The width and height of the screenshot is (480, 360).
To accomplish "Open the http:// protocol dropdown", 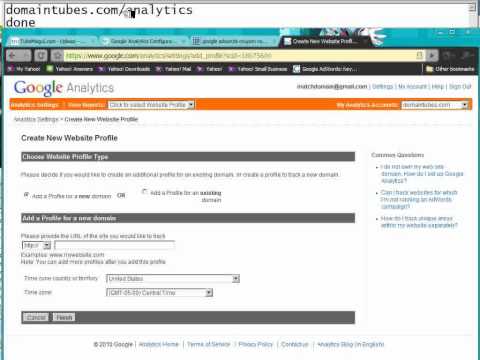I will click(36, 246).
